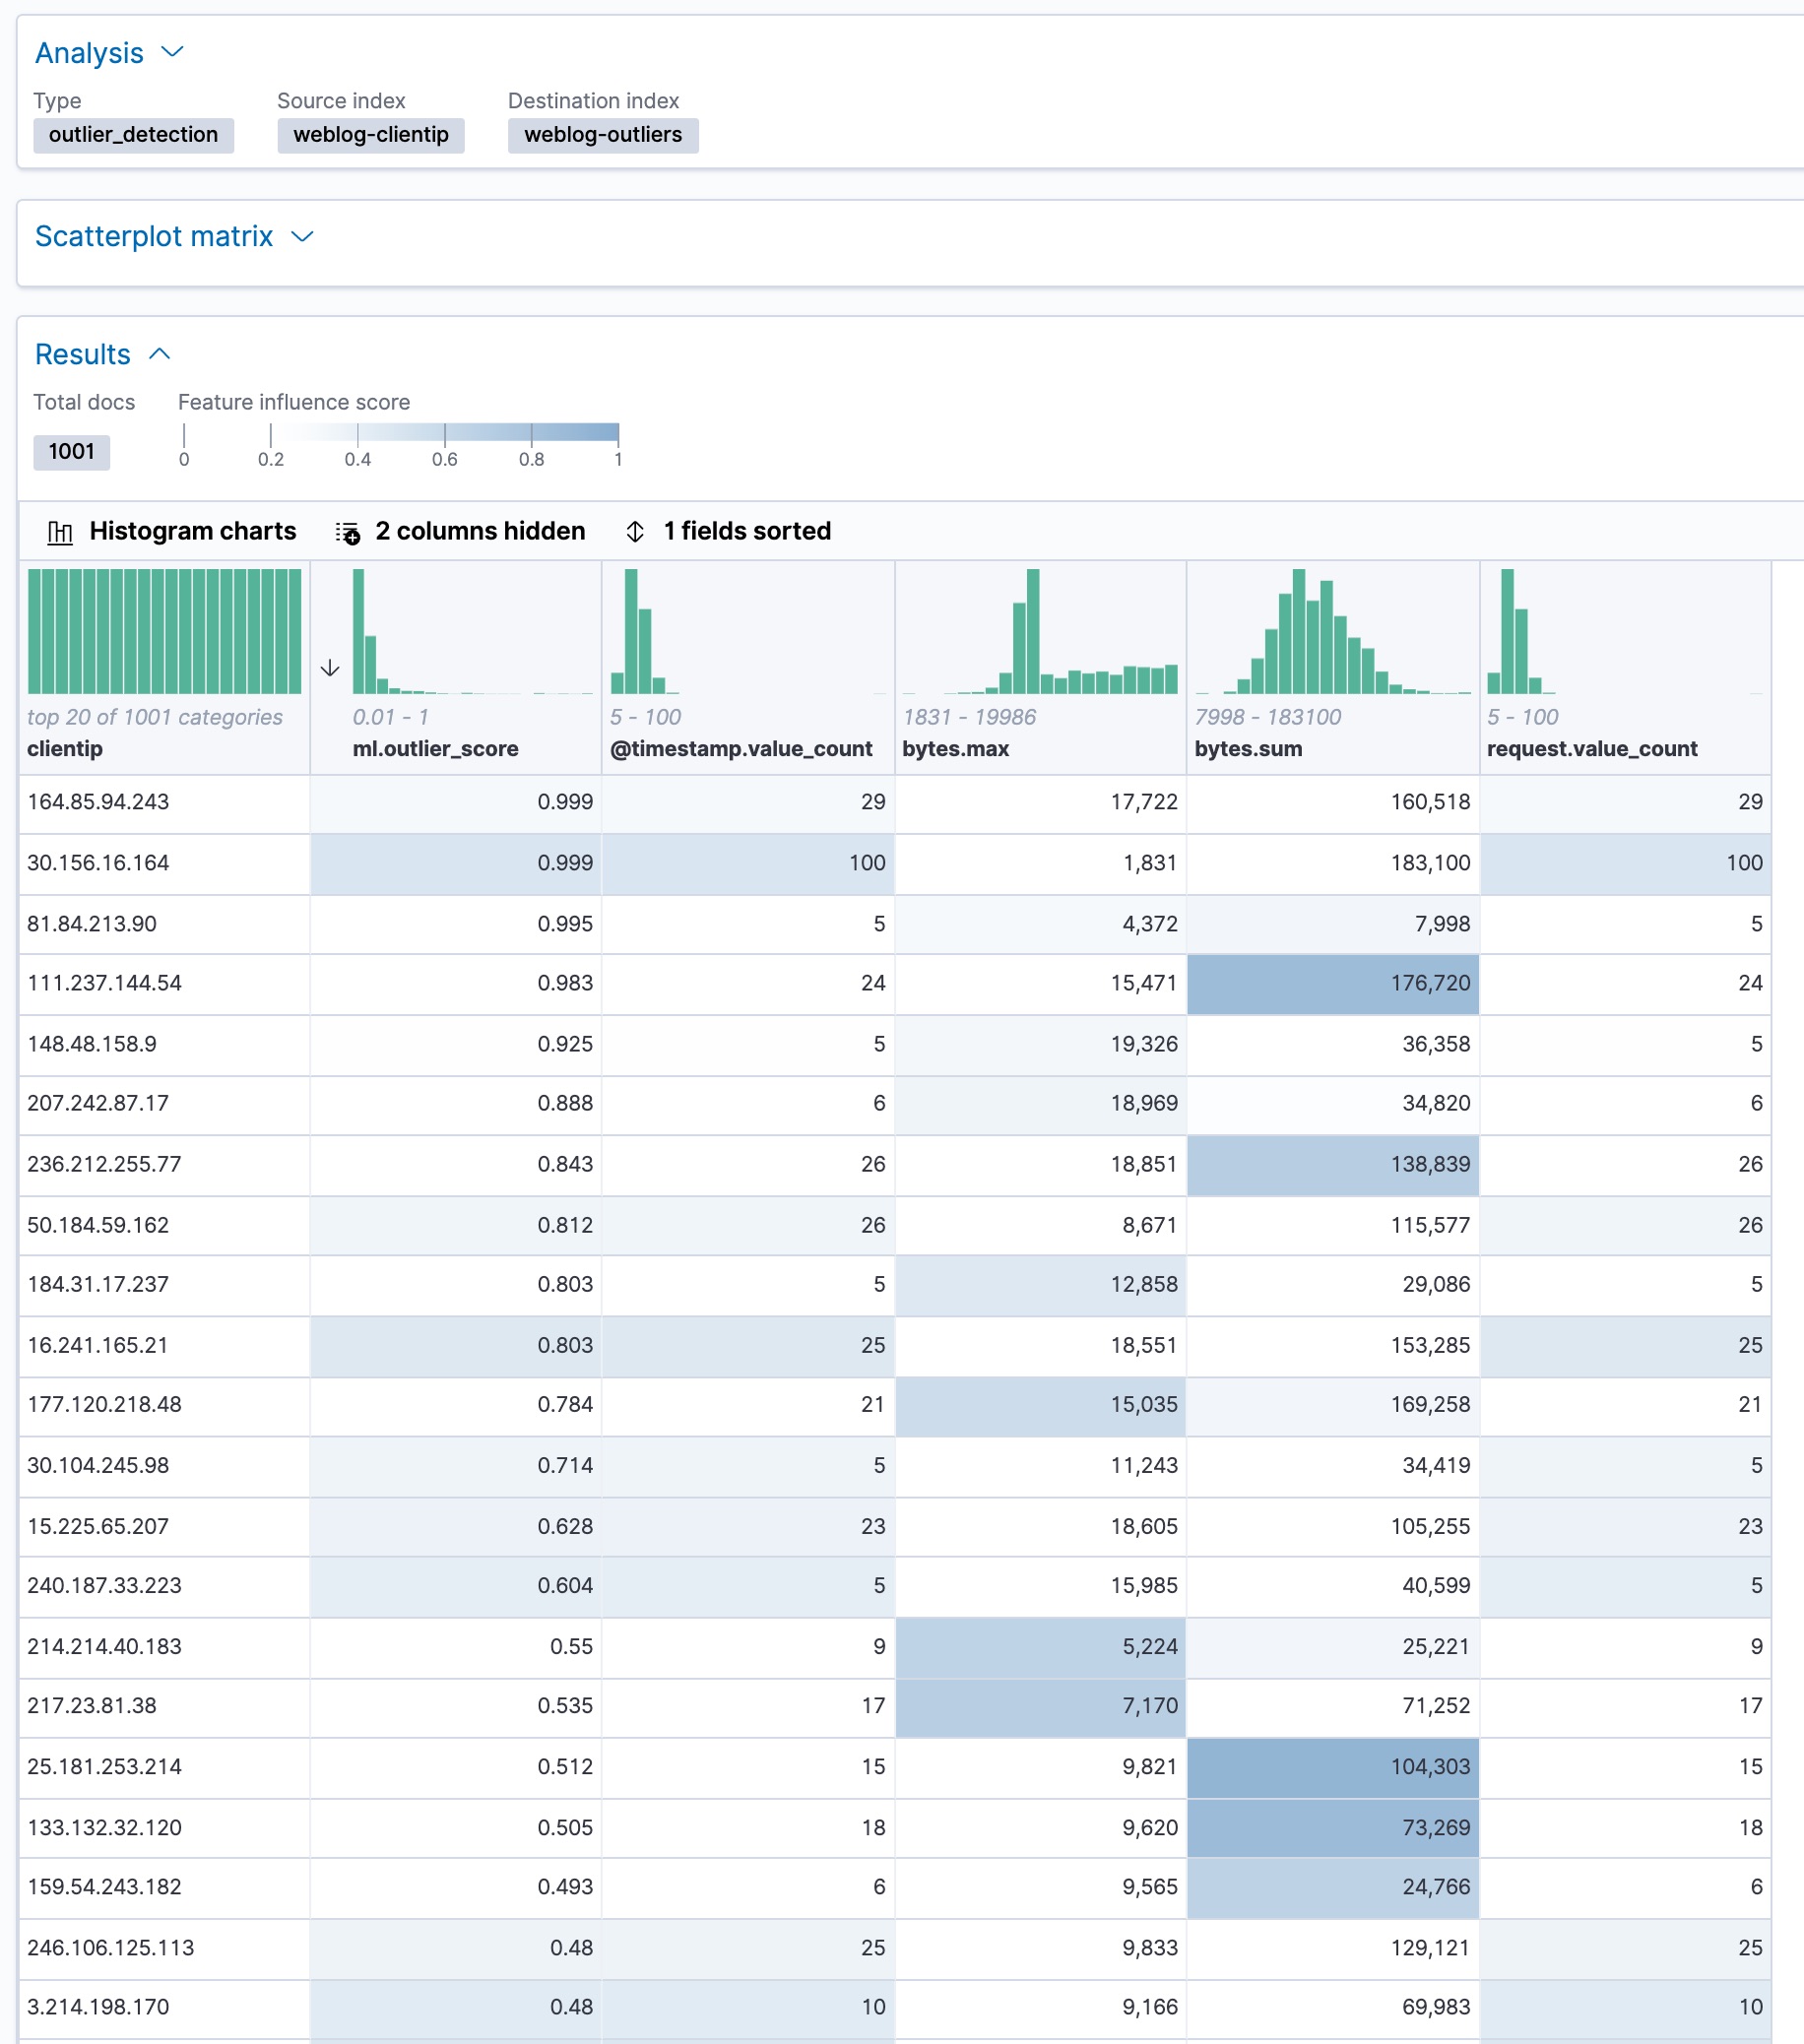Toggle Histogram charts display off
This screenshot has width=1804, height=2044.
191,531
